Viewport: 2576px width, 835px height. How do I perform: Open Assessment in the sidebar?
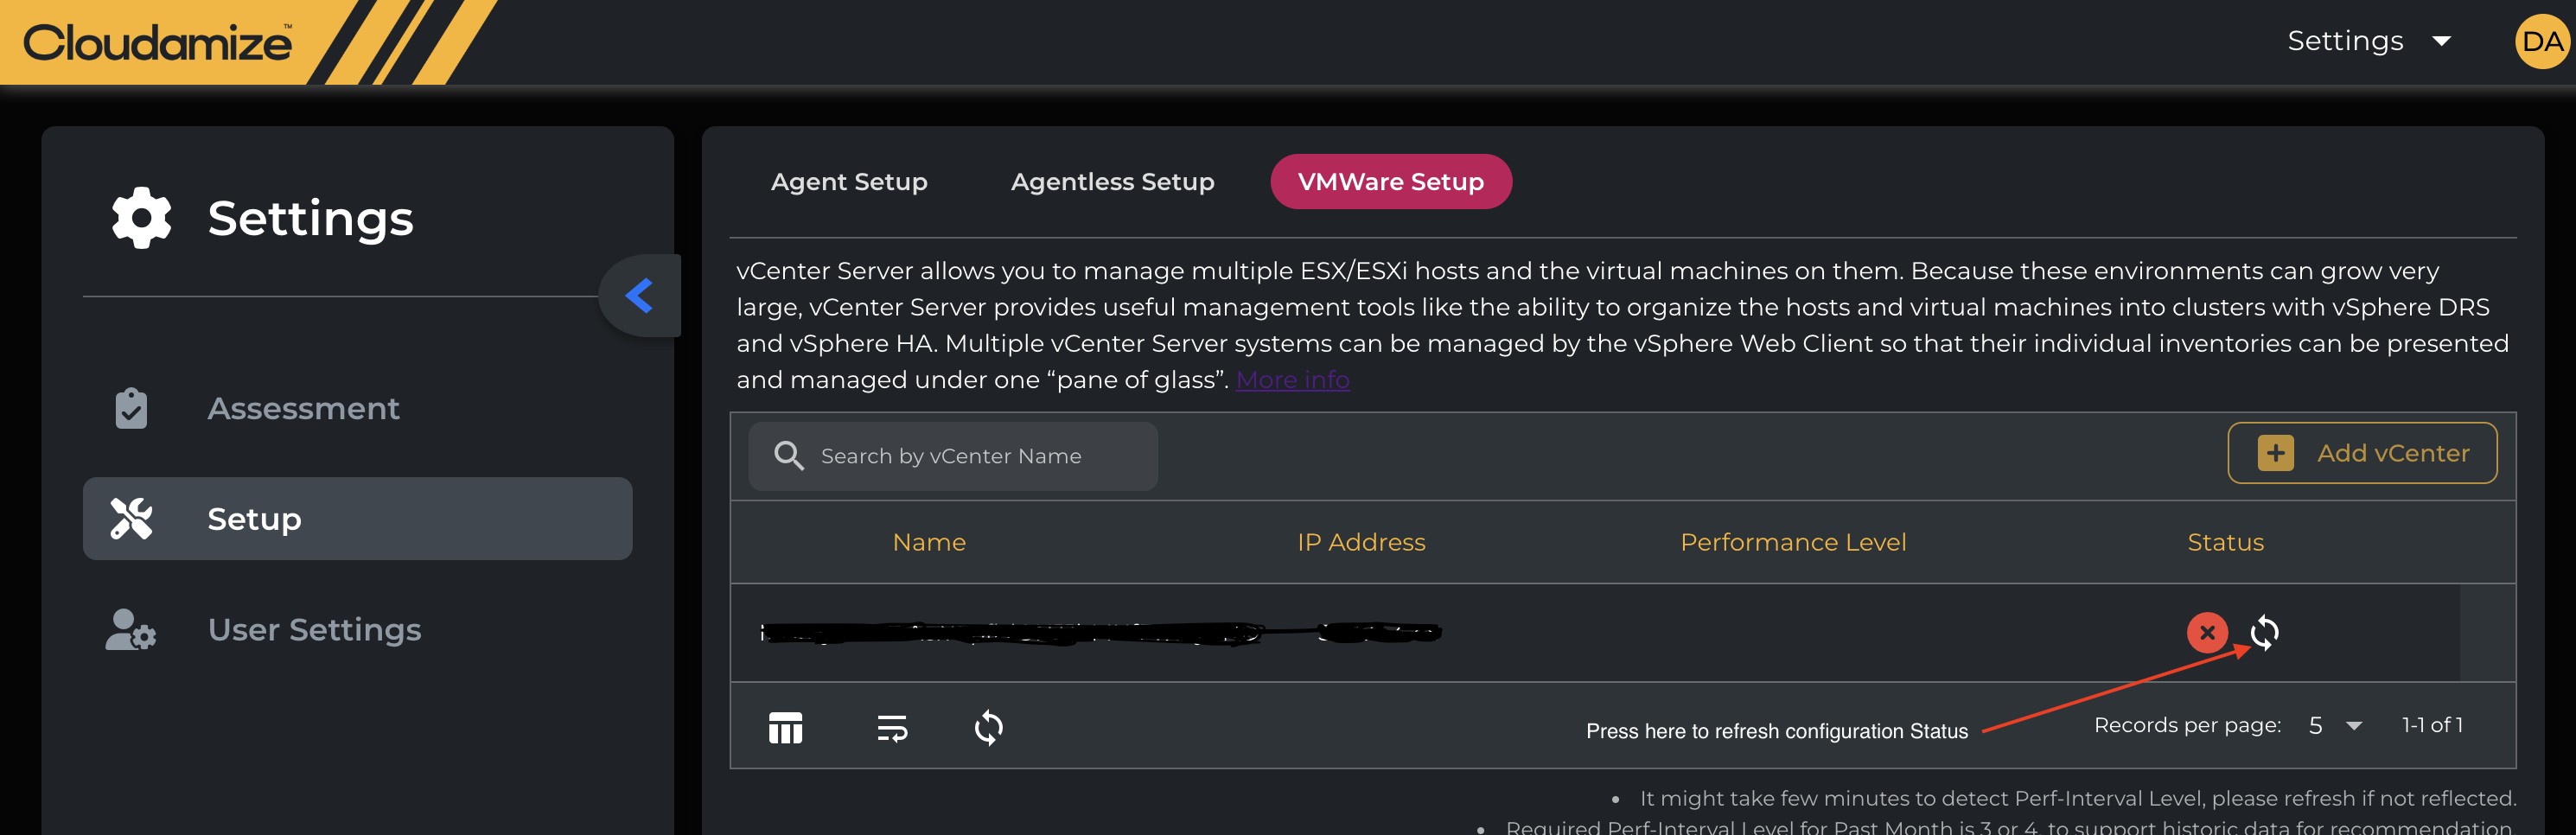pos(303,408)
